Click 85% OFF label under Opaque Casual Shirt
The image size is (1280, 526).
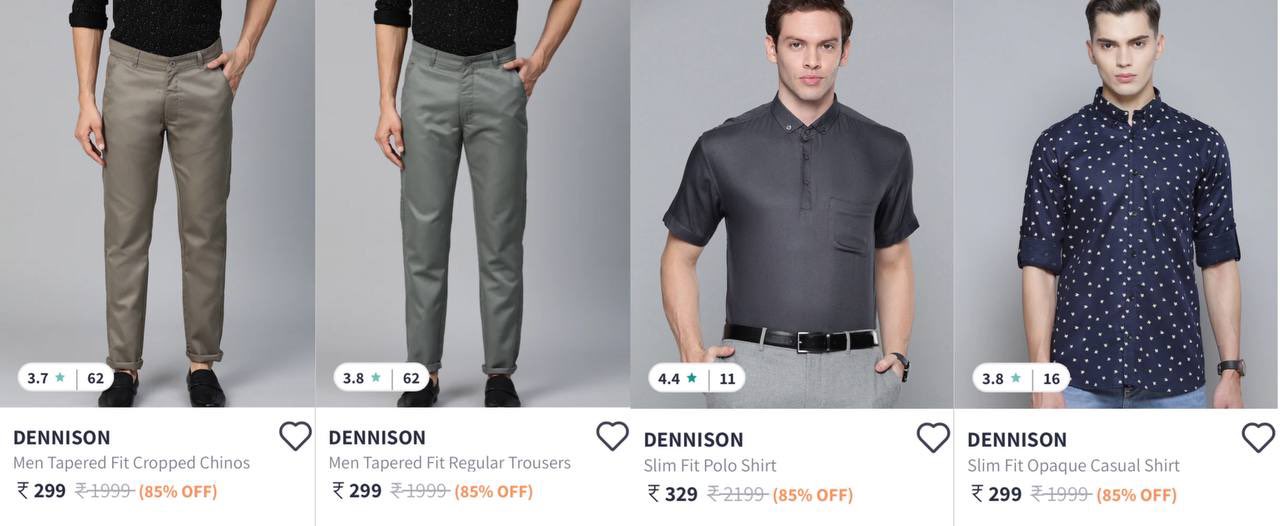[1136, 494]
